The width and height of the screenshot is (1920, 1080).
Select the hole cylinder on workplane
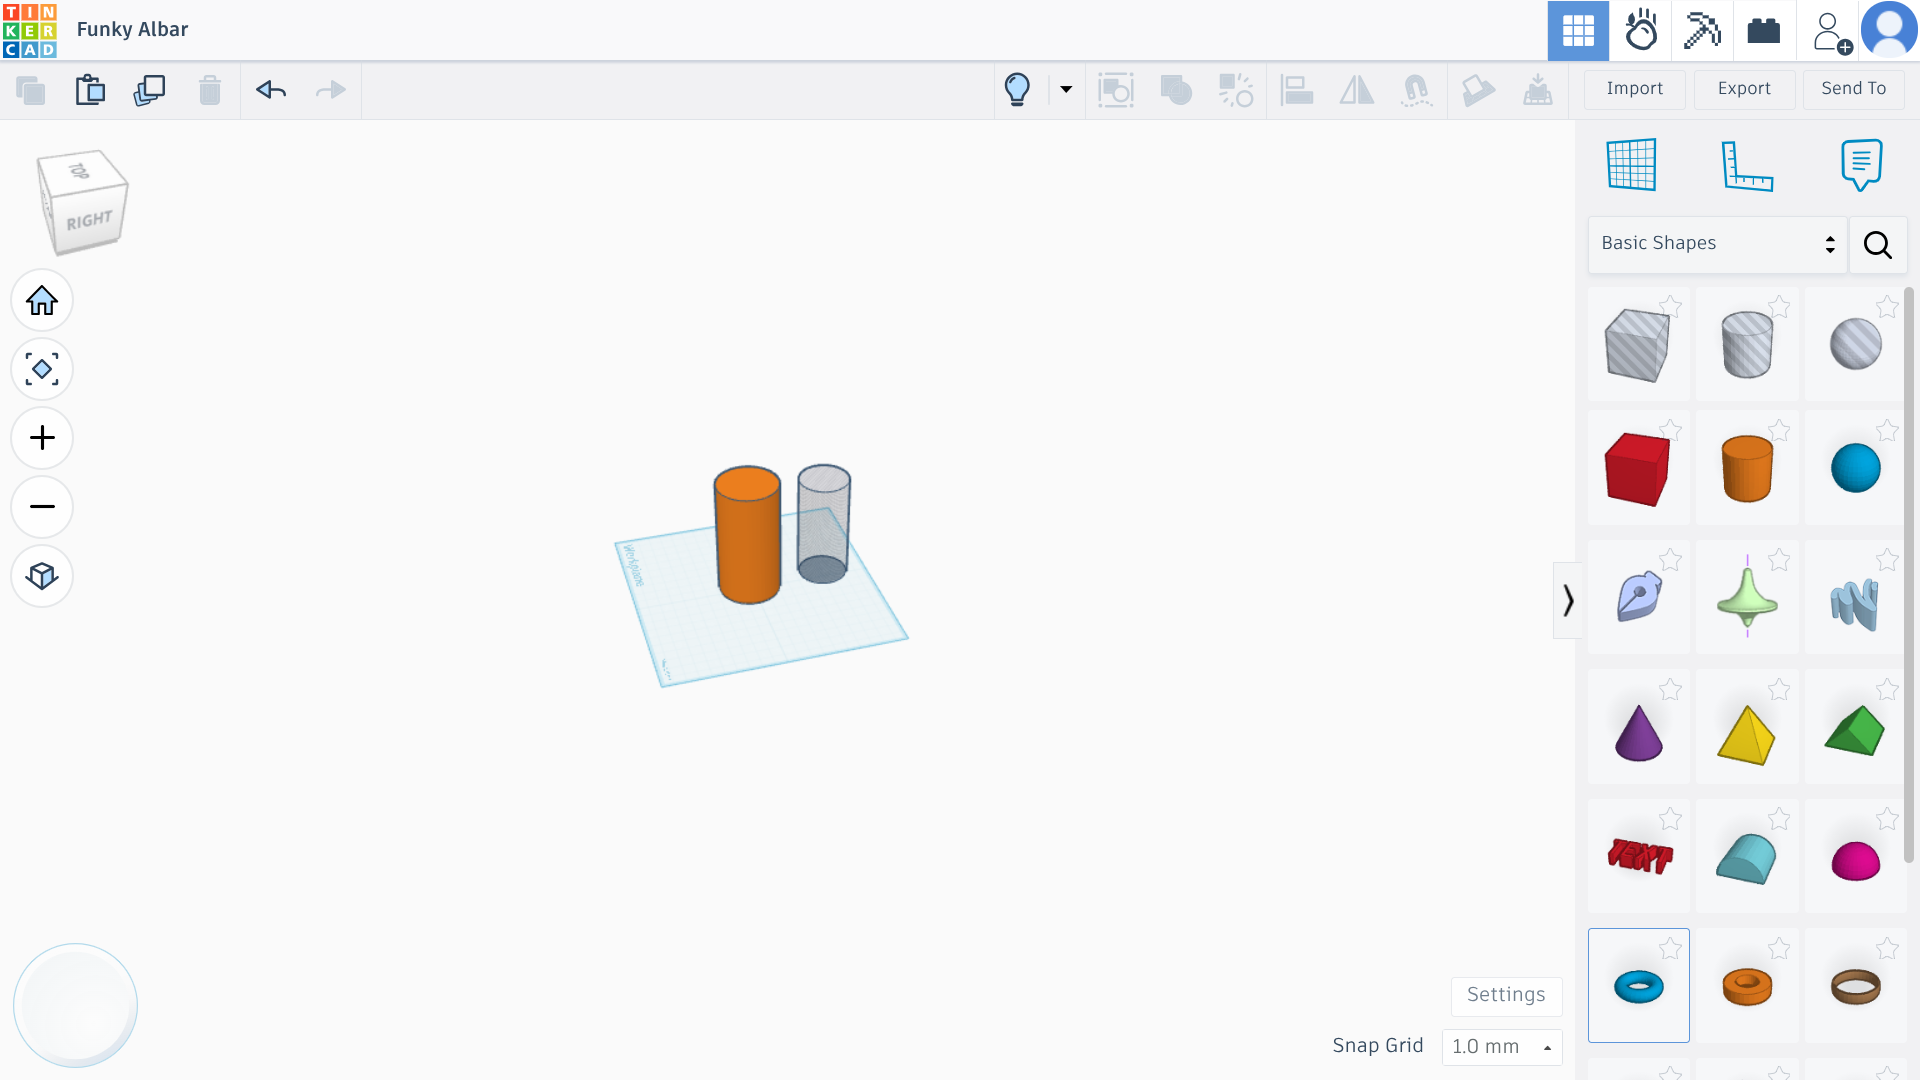pyautogui.click(x=823, y=525)
